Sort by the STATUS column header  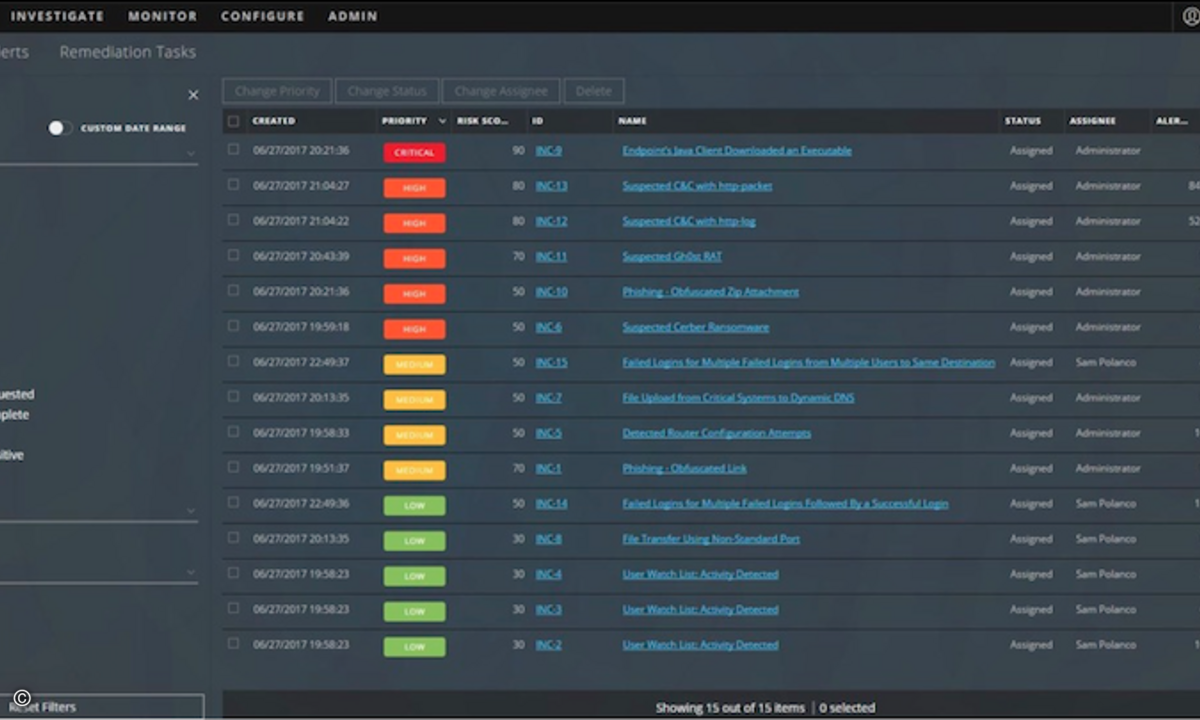[x=1023, y=121]
